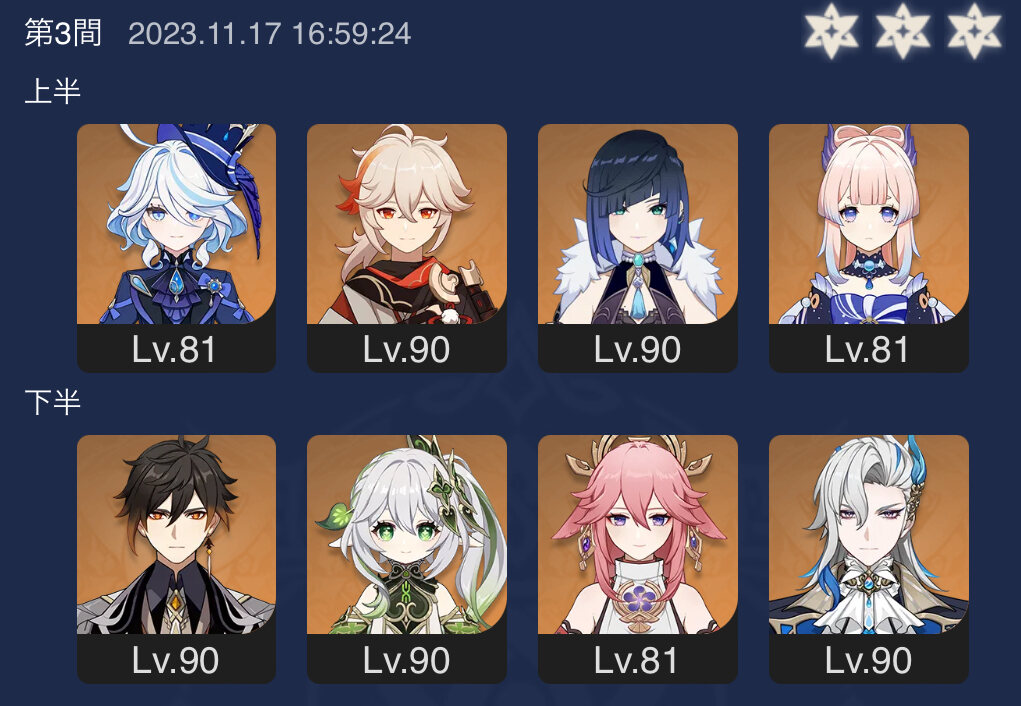Click Lv.90 label under Neuvillette
This screenshot has height=706, width=1021.
868,660
